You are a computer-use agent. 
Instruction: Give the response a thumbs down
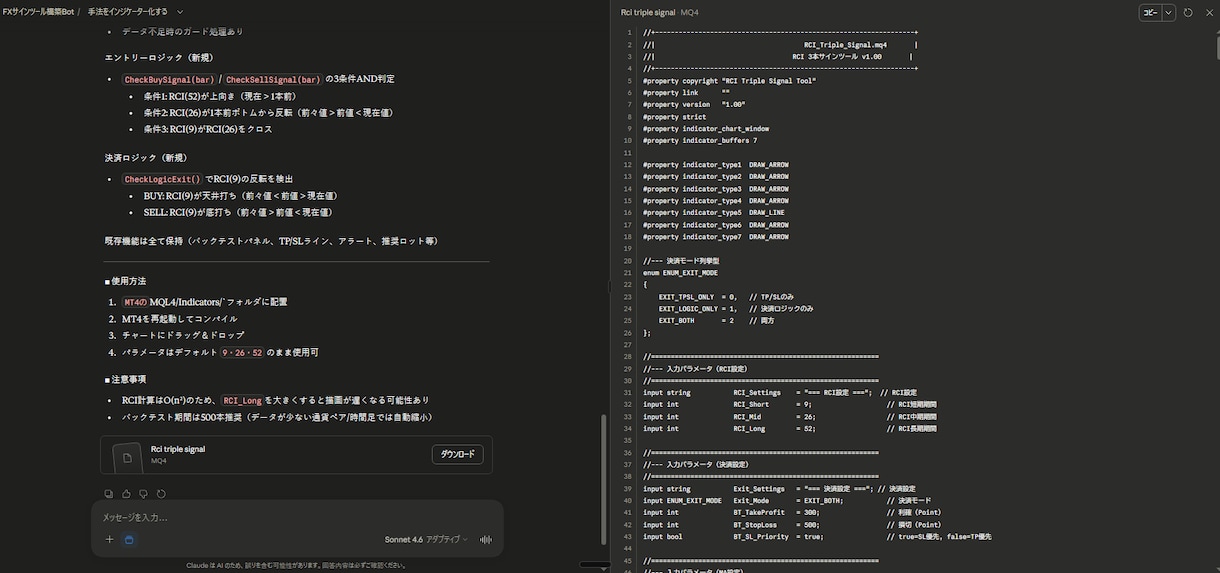pyautogui.click(x=143, y=494)
